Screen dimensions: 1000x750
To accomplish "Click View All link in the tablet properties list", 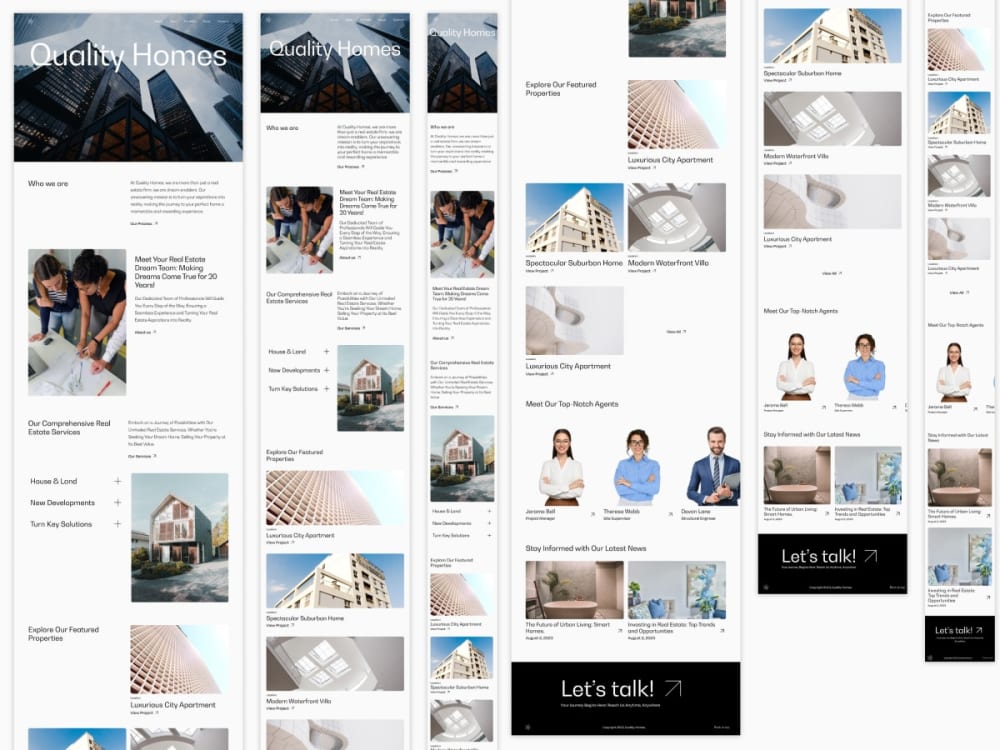I will coord(832,273).
